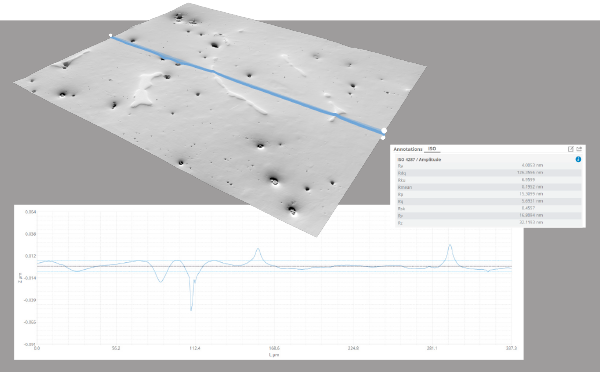Select the Rmean parameter row
The height and width of the screenshot is (372, 600).
[x=489, y=187]
